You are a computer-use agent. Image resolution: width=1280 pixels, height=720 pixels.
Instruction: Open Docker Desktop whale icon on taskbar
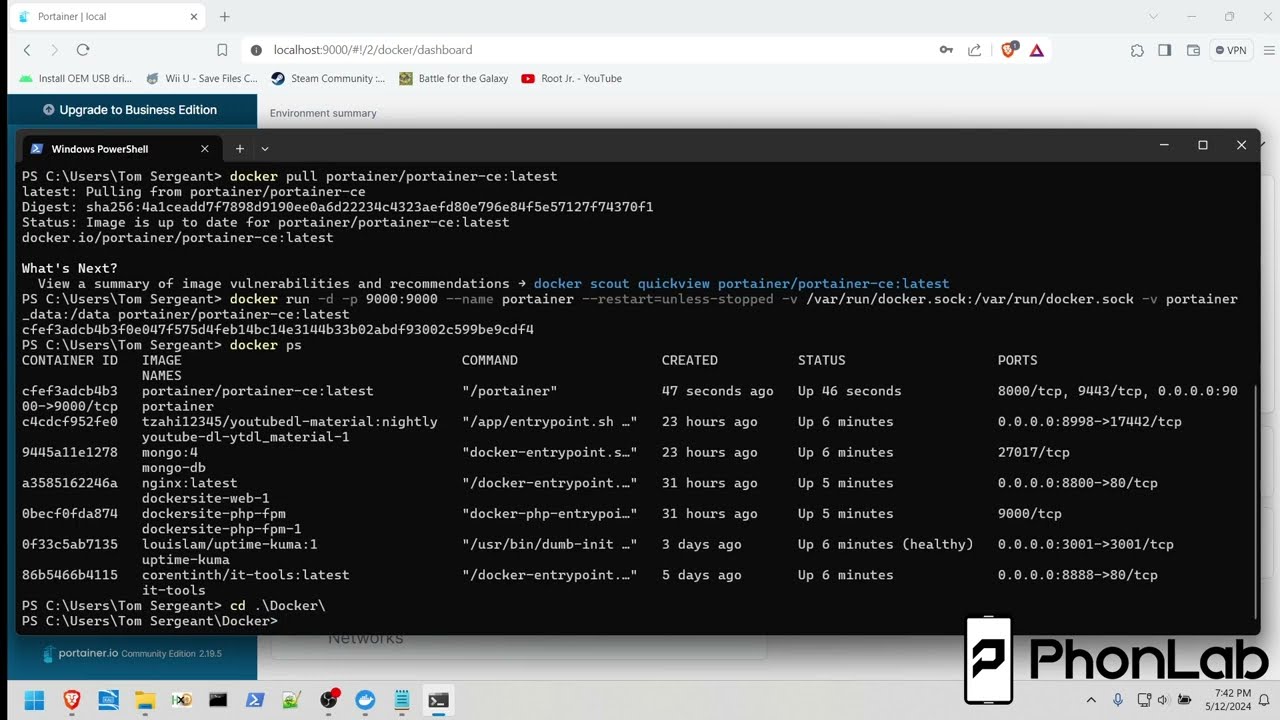click(365, 700)
